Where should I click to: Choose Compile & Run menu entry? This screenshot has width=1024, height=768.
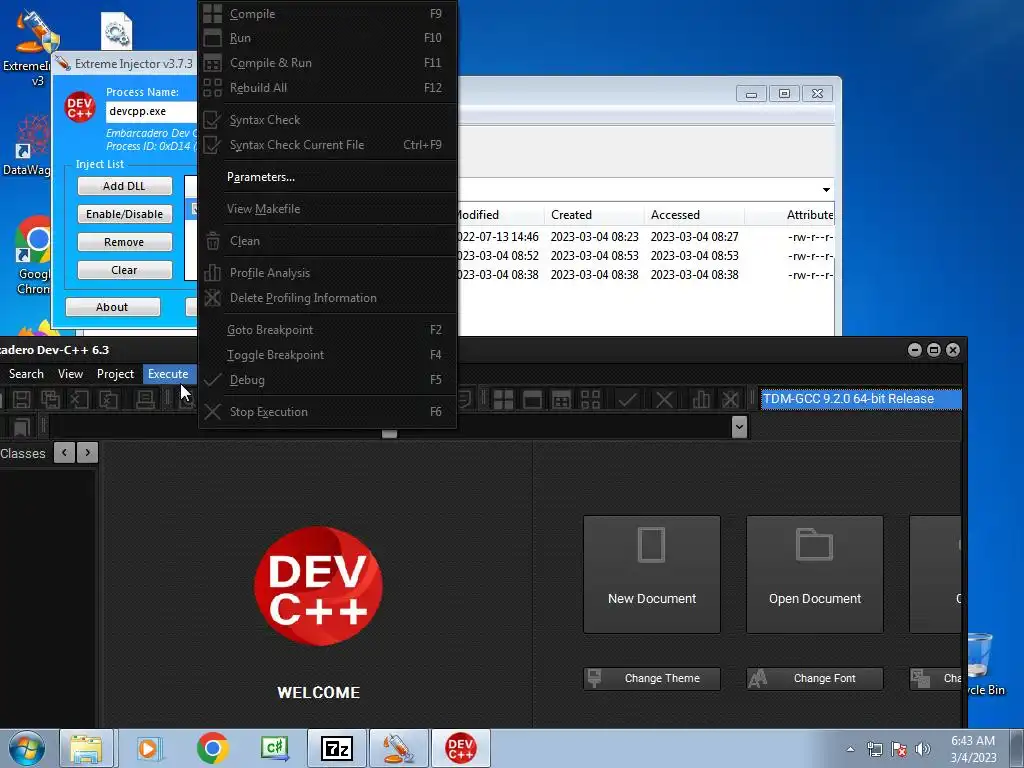(x=327, y=63)
